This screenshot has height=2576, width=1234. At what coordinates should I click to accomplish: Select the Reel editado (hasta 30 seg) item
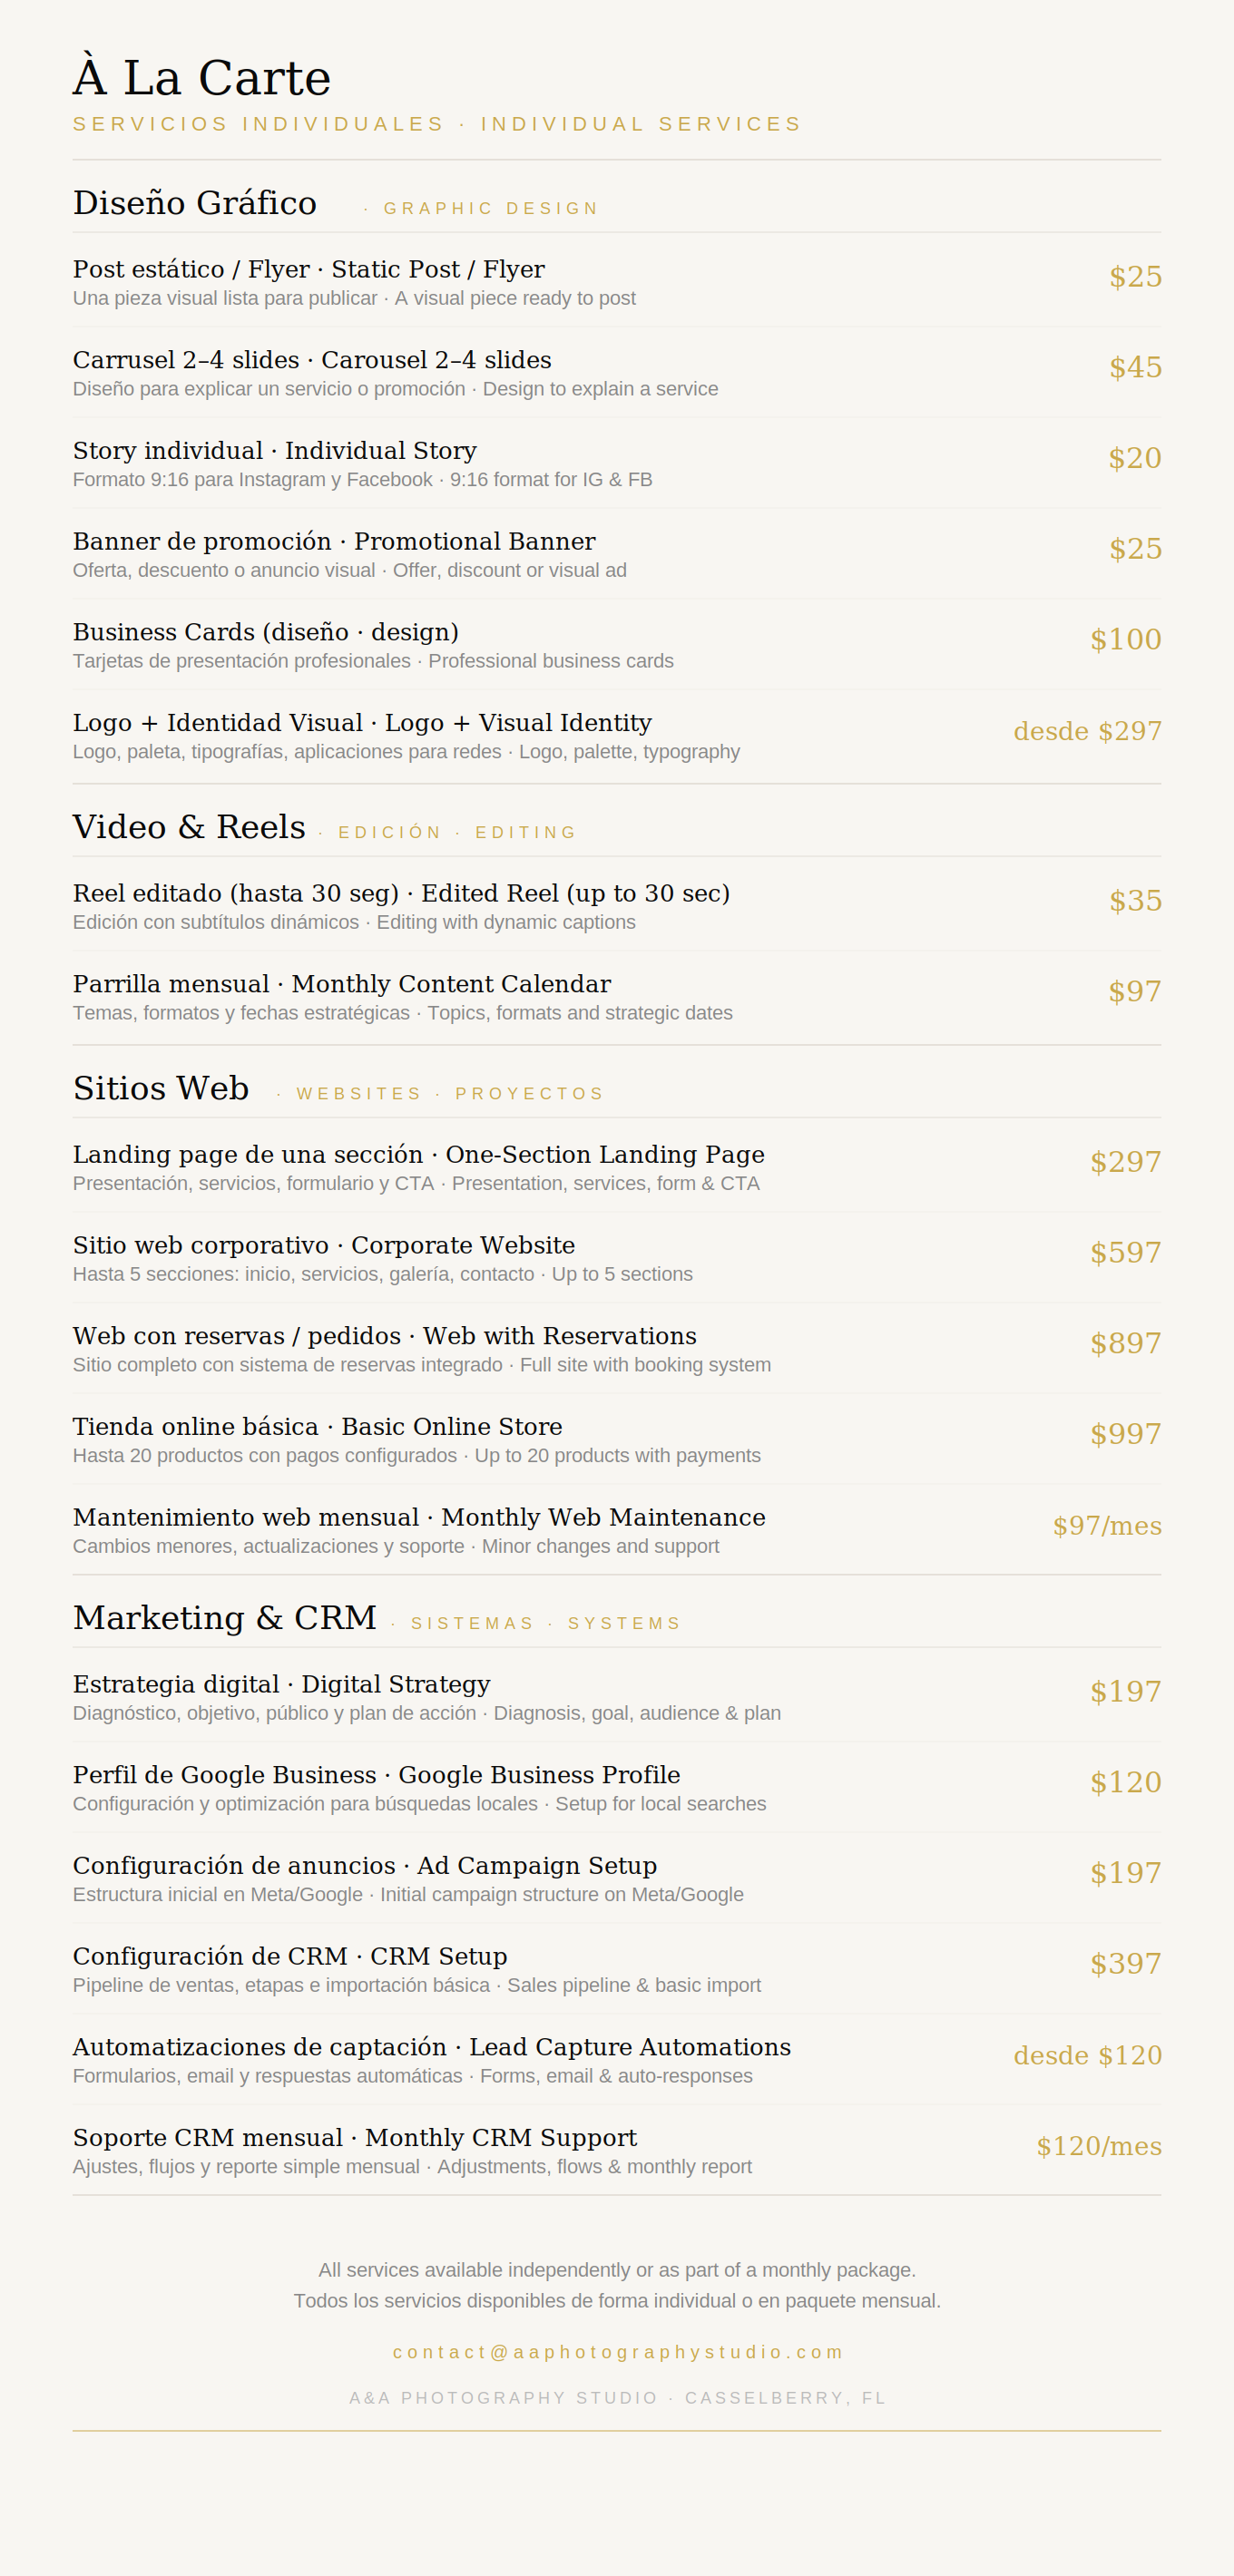click(x=617, y=905)
